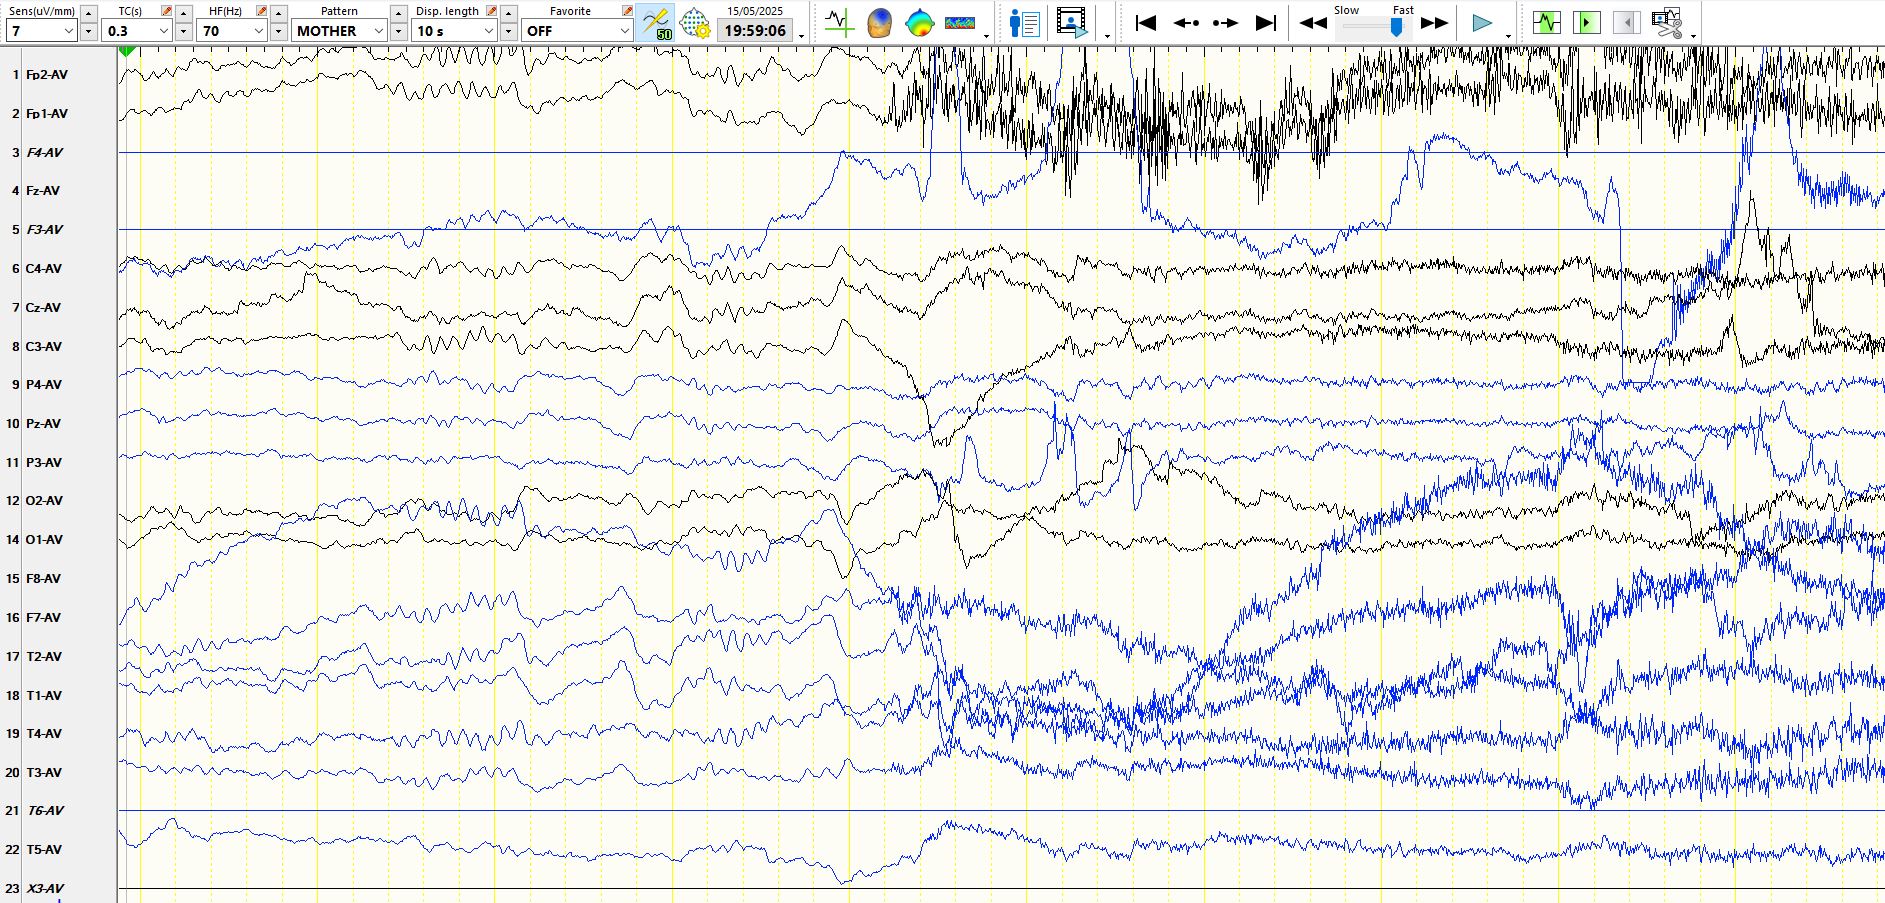Select the T6-AV channel label
The height and width of the screenshot is (903, 1885).
[44, 811]
